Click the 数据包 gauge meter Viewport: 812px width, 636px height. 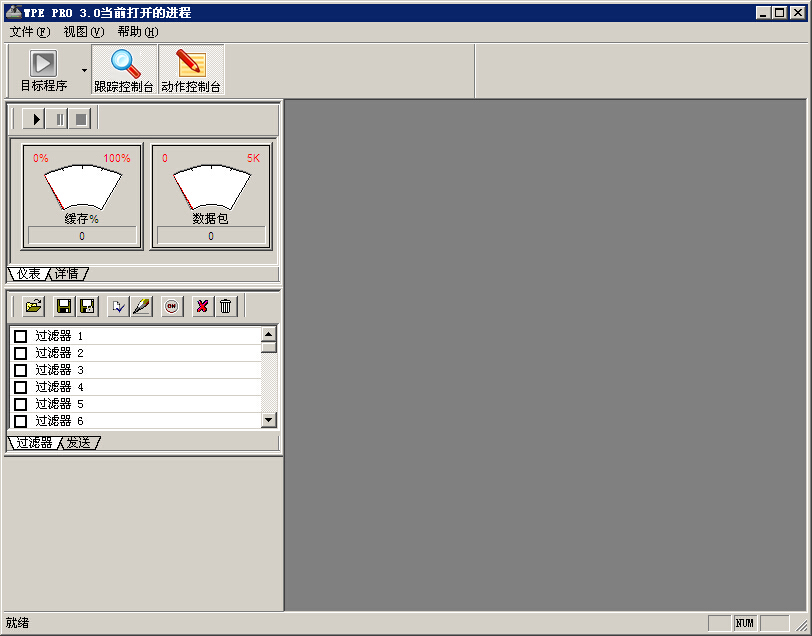point(211,197)
